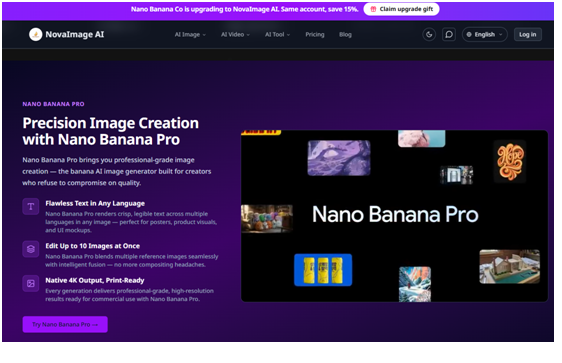Image resolution: width=562 pixels, height=363 pixels.
Task: Open the Blog page
Action: tap(345, 34)
